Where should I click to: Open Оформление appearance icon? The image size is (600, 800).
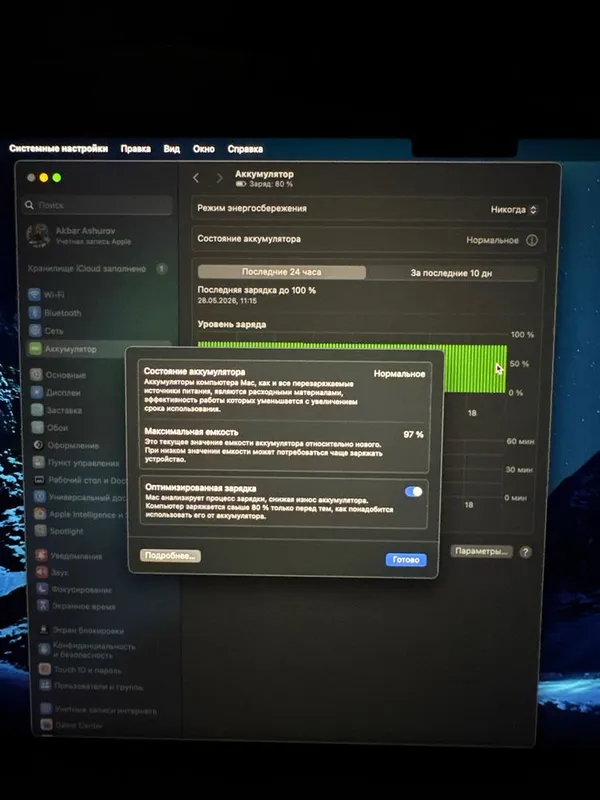pyautogui.click(x=38, y=445)
